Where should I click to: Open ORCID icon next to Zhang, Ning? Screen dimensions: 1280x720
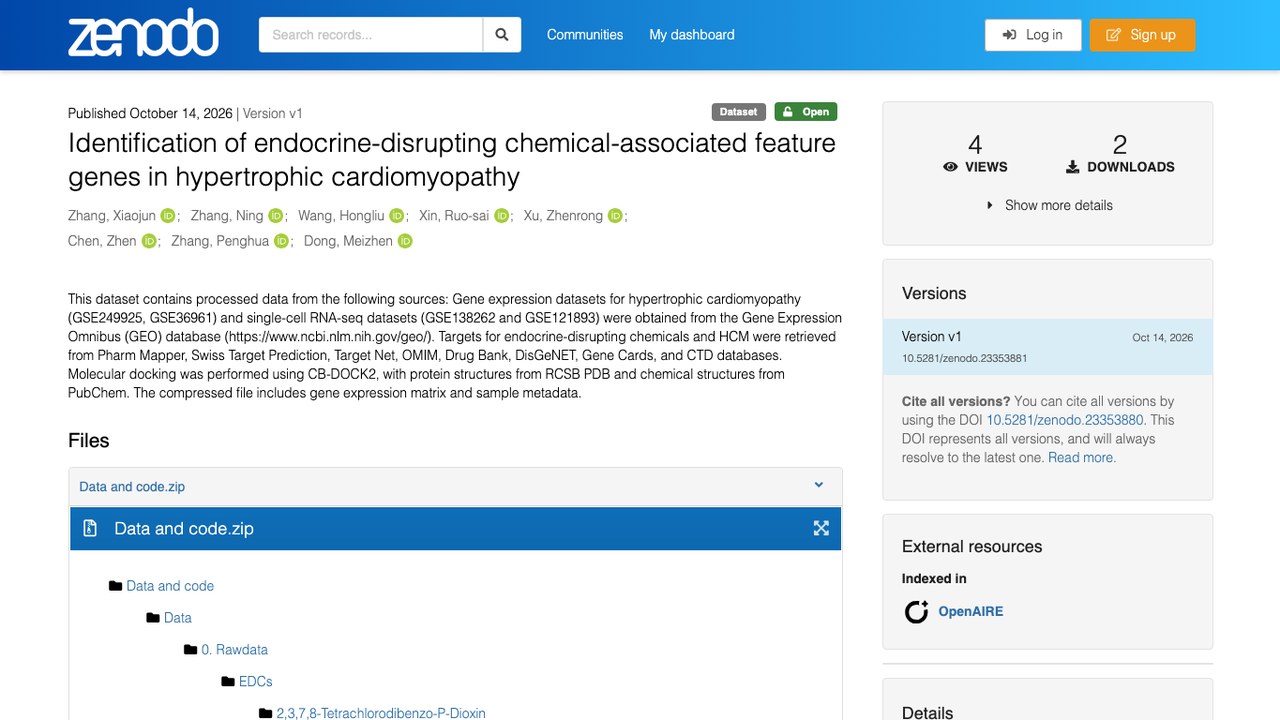click(x=276, y=216)
